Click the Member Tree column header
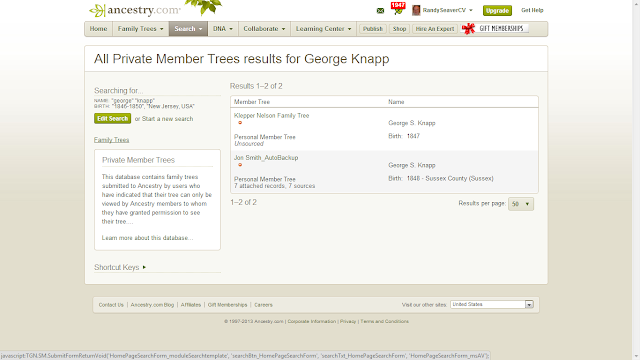 point(252,102)
